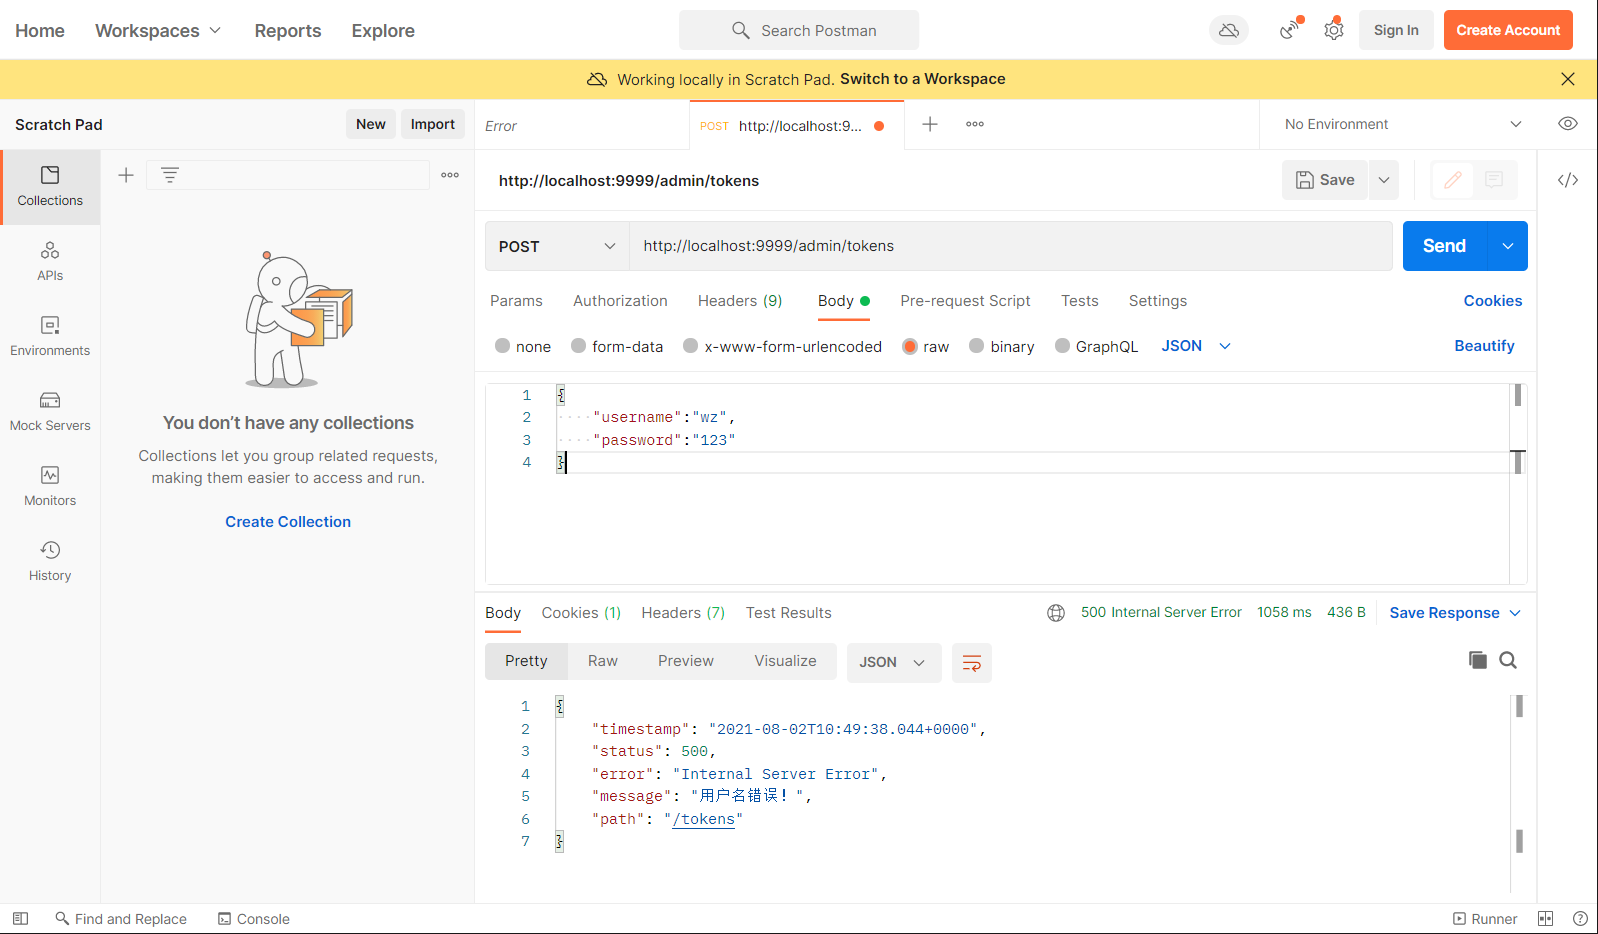Copy response body to clipboard

tap(1477, 660)
